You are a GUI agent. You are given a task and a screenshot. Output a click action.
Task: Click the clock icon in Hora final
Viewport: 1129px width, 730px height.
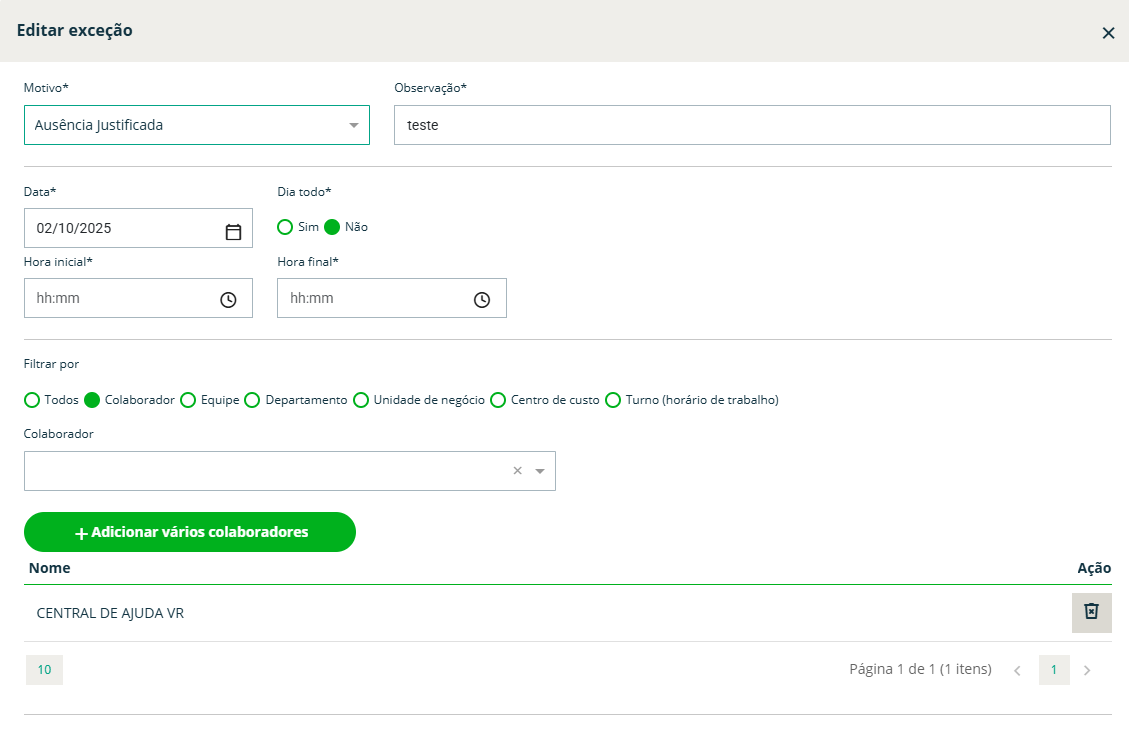click(482, 300)
